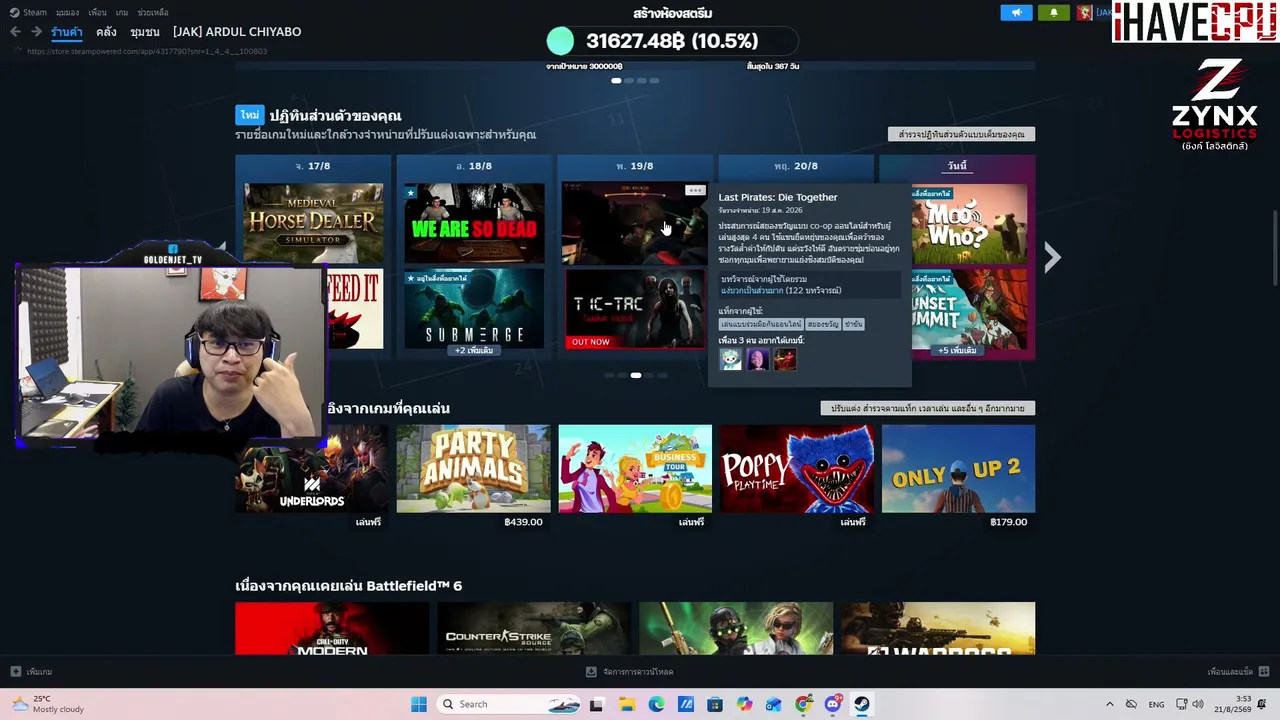Open the Counter-Strike Source card

coord(534,628)
